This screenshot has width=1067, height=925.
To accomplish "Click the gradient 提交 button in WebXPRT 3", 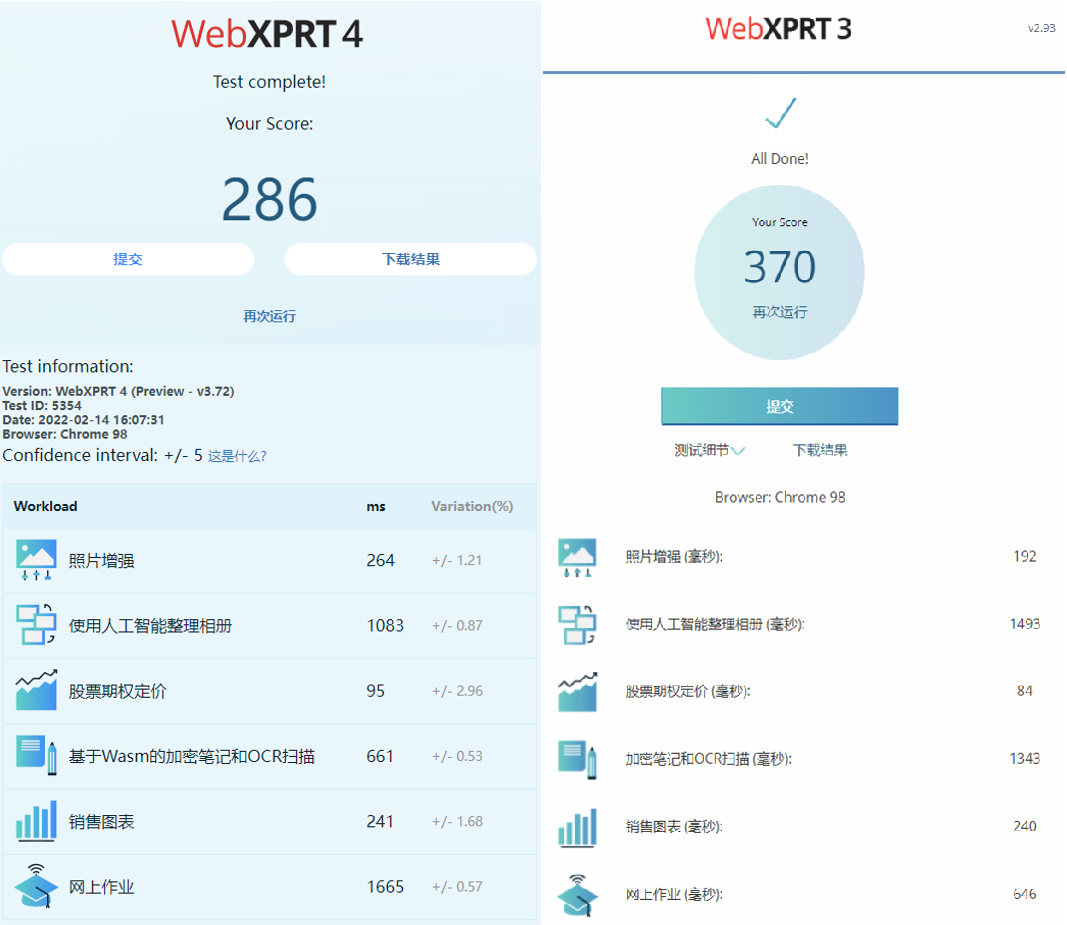I will click(x=780, y=406).
